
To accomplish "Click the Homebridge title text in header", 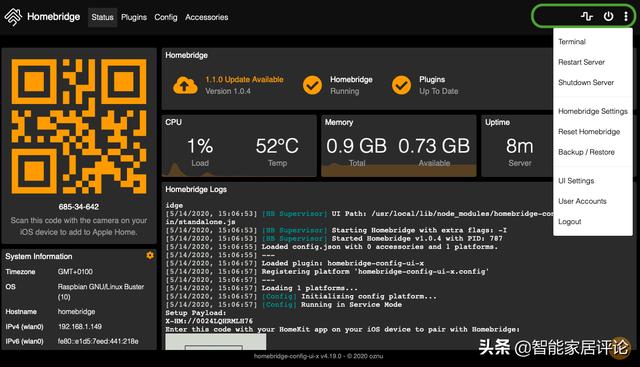I will 53,17.
